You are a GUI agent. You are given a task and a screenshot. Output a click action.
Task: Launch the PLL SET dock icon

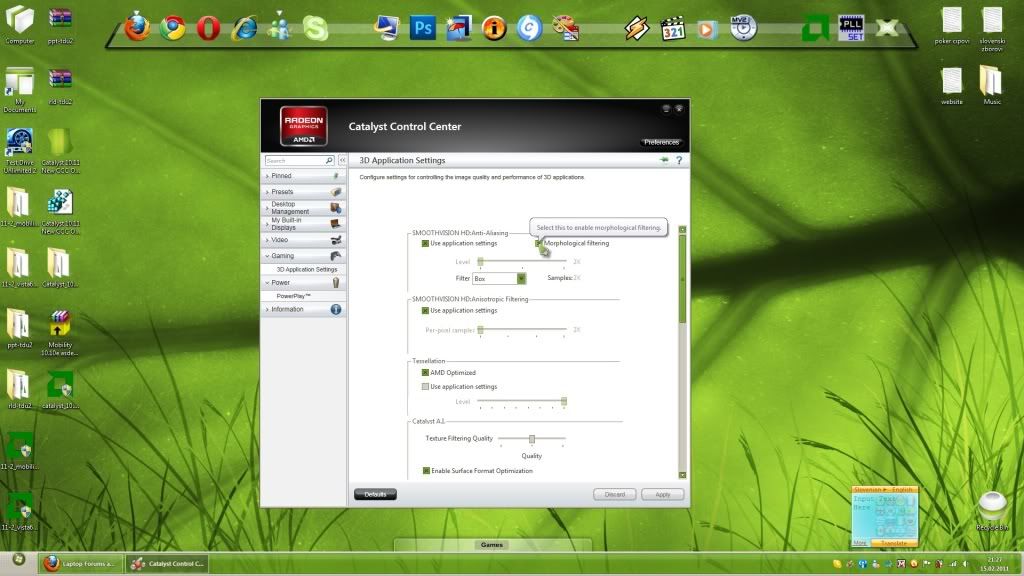[851, 28]
